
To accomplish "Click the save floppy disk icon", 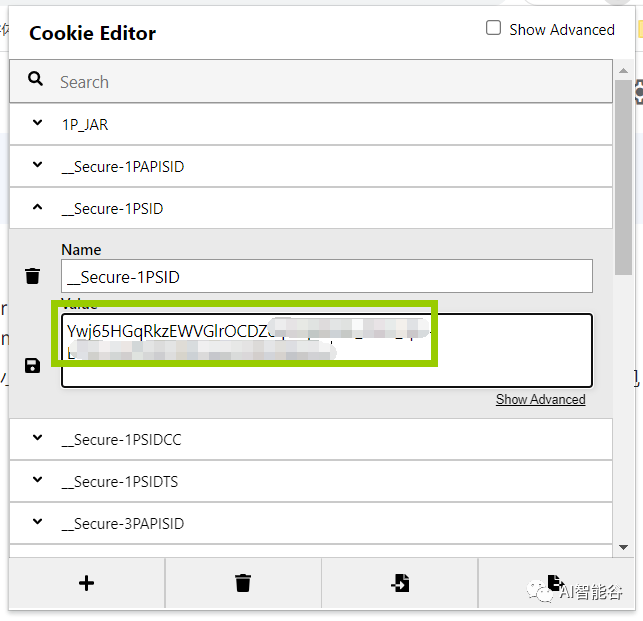I will pyautogui.click(x=33, y=366).
